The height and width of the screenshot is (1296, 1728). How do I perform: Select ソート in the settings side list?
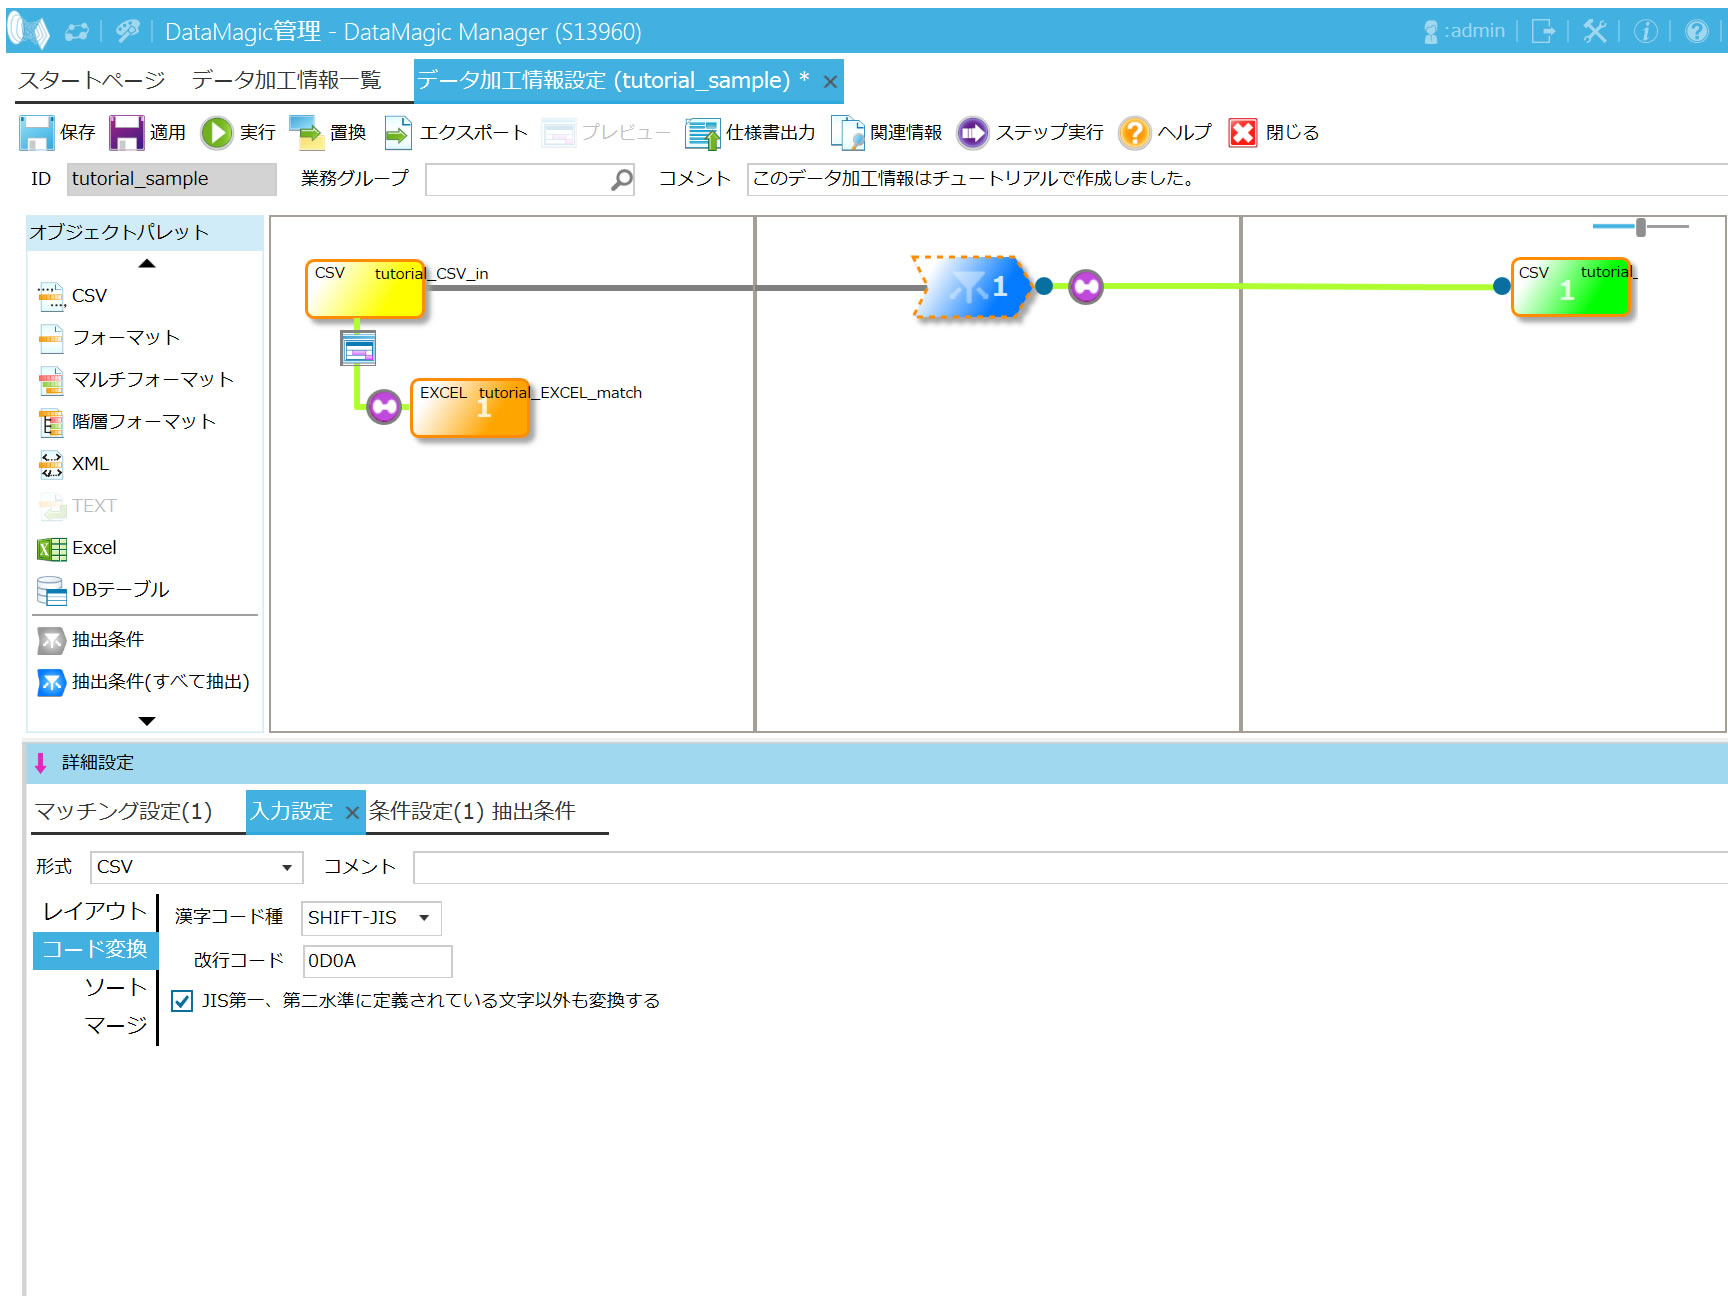click(x=115, y=987)
